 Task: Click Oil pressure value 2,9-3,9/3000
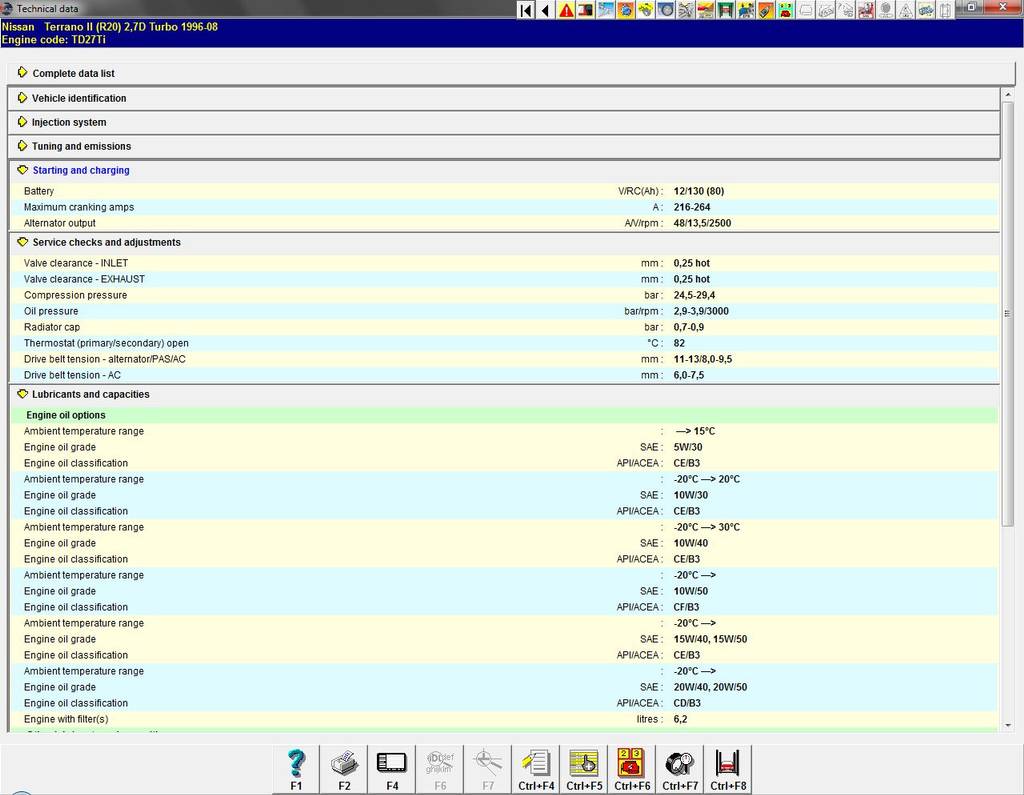coord(701,311)
